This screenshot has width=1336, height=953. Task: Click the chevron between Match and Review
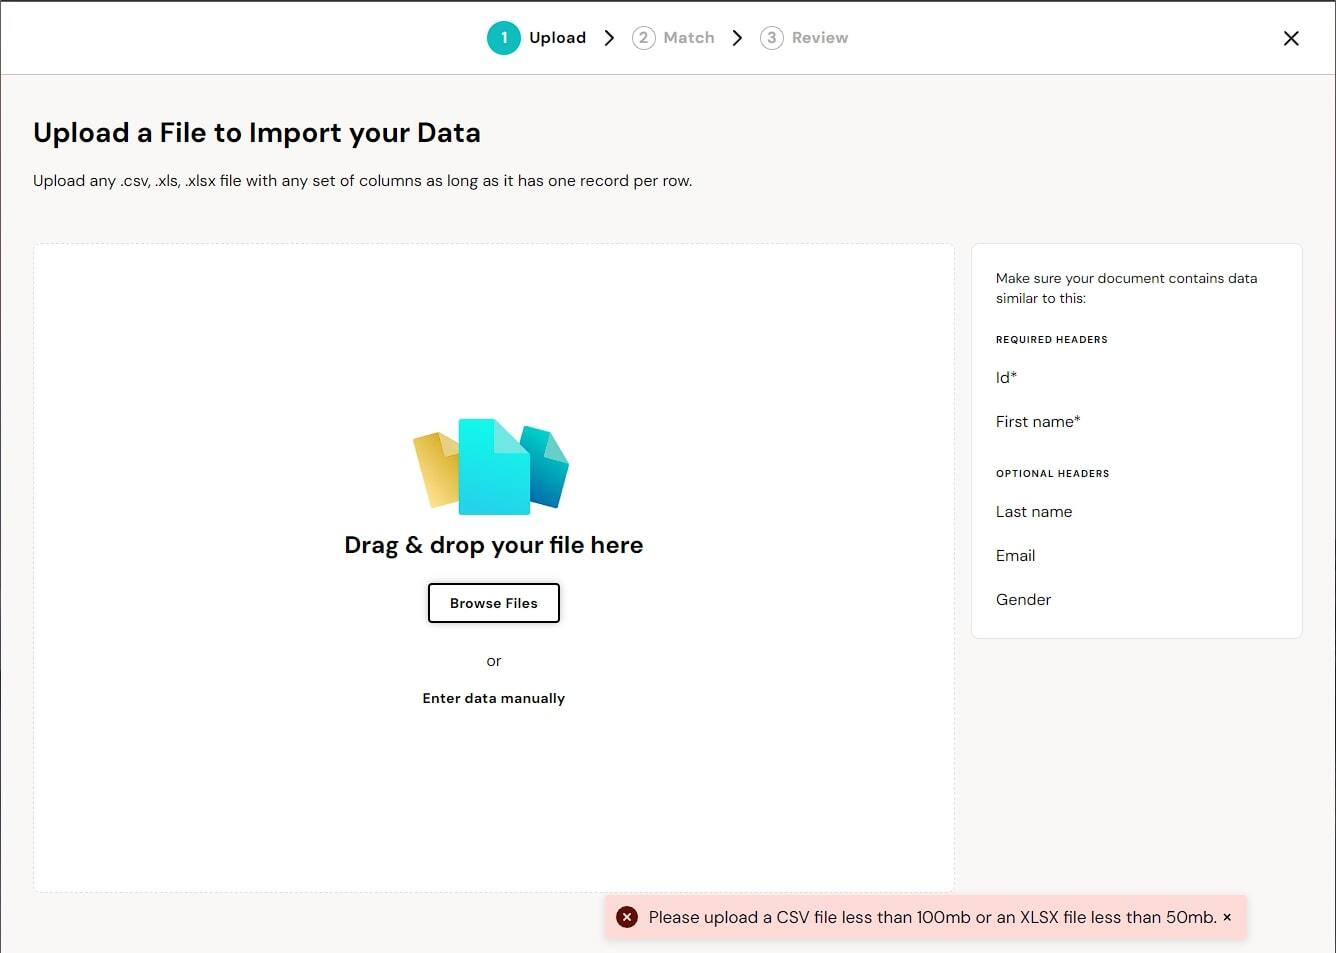737,38
